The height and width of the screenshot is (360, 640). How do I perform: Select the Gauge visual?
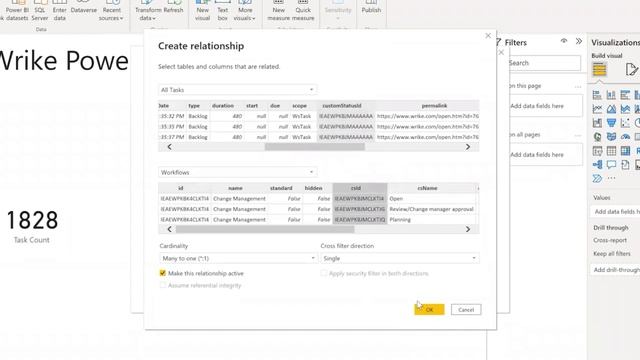(x=625, y=137)
